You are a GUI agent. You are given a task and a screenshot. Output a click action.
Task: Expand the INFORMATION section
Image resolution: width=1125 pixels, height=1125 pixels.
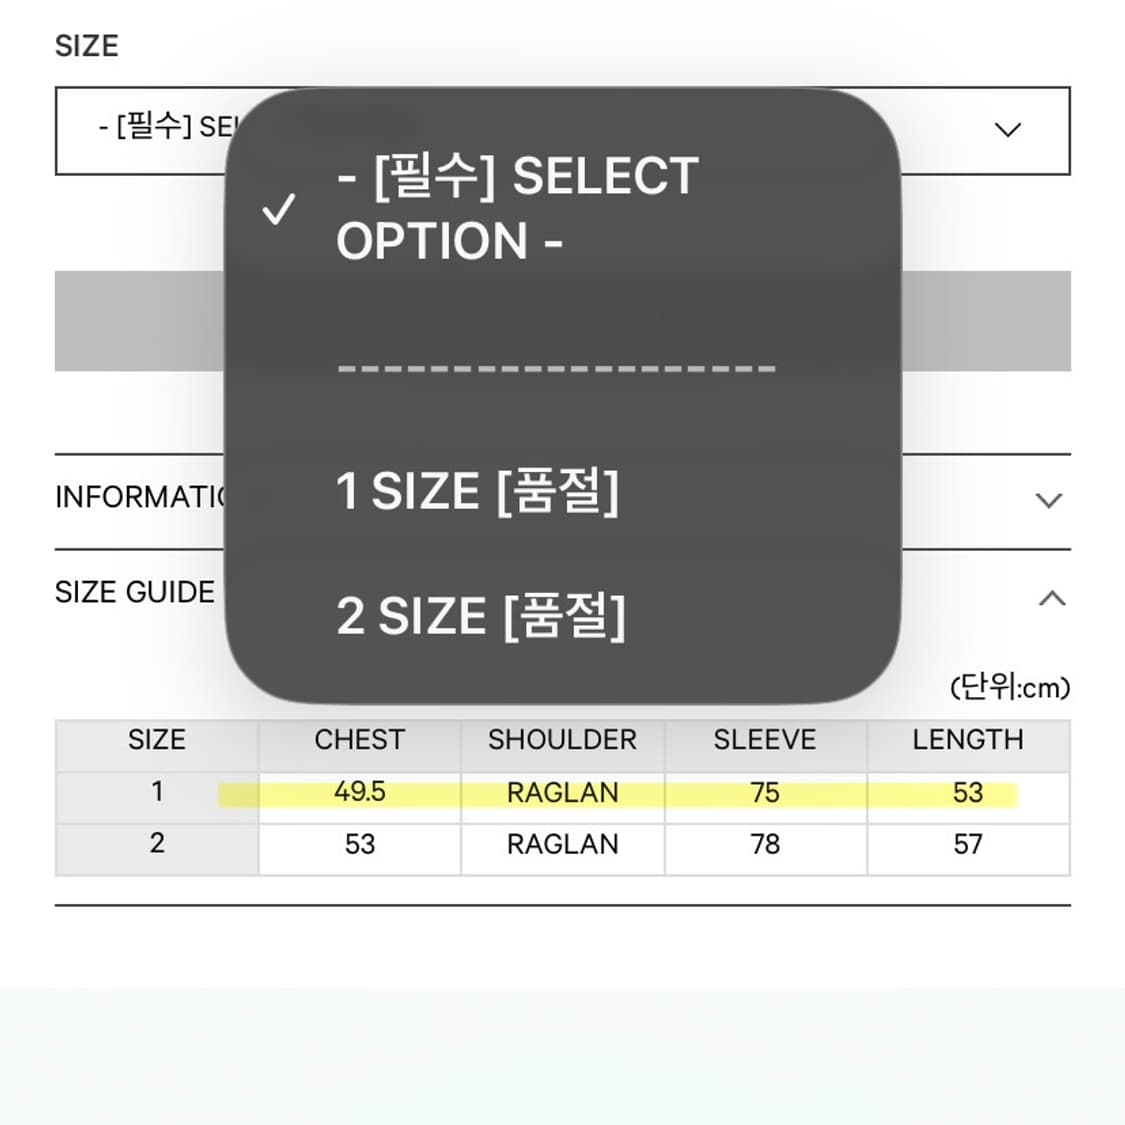tap(1046, 500)
